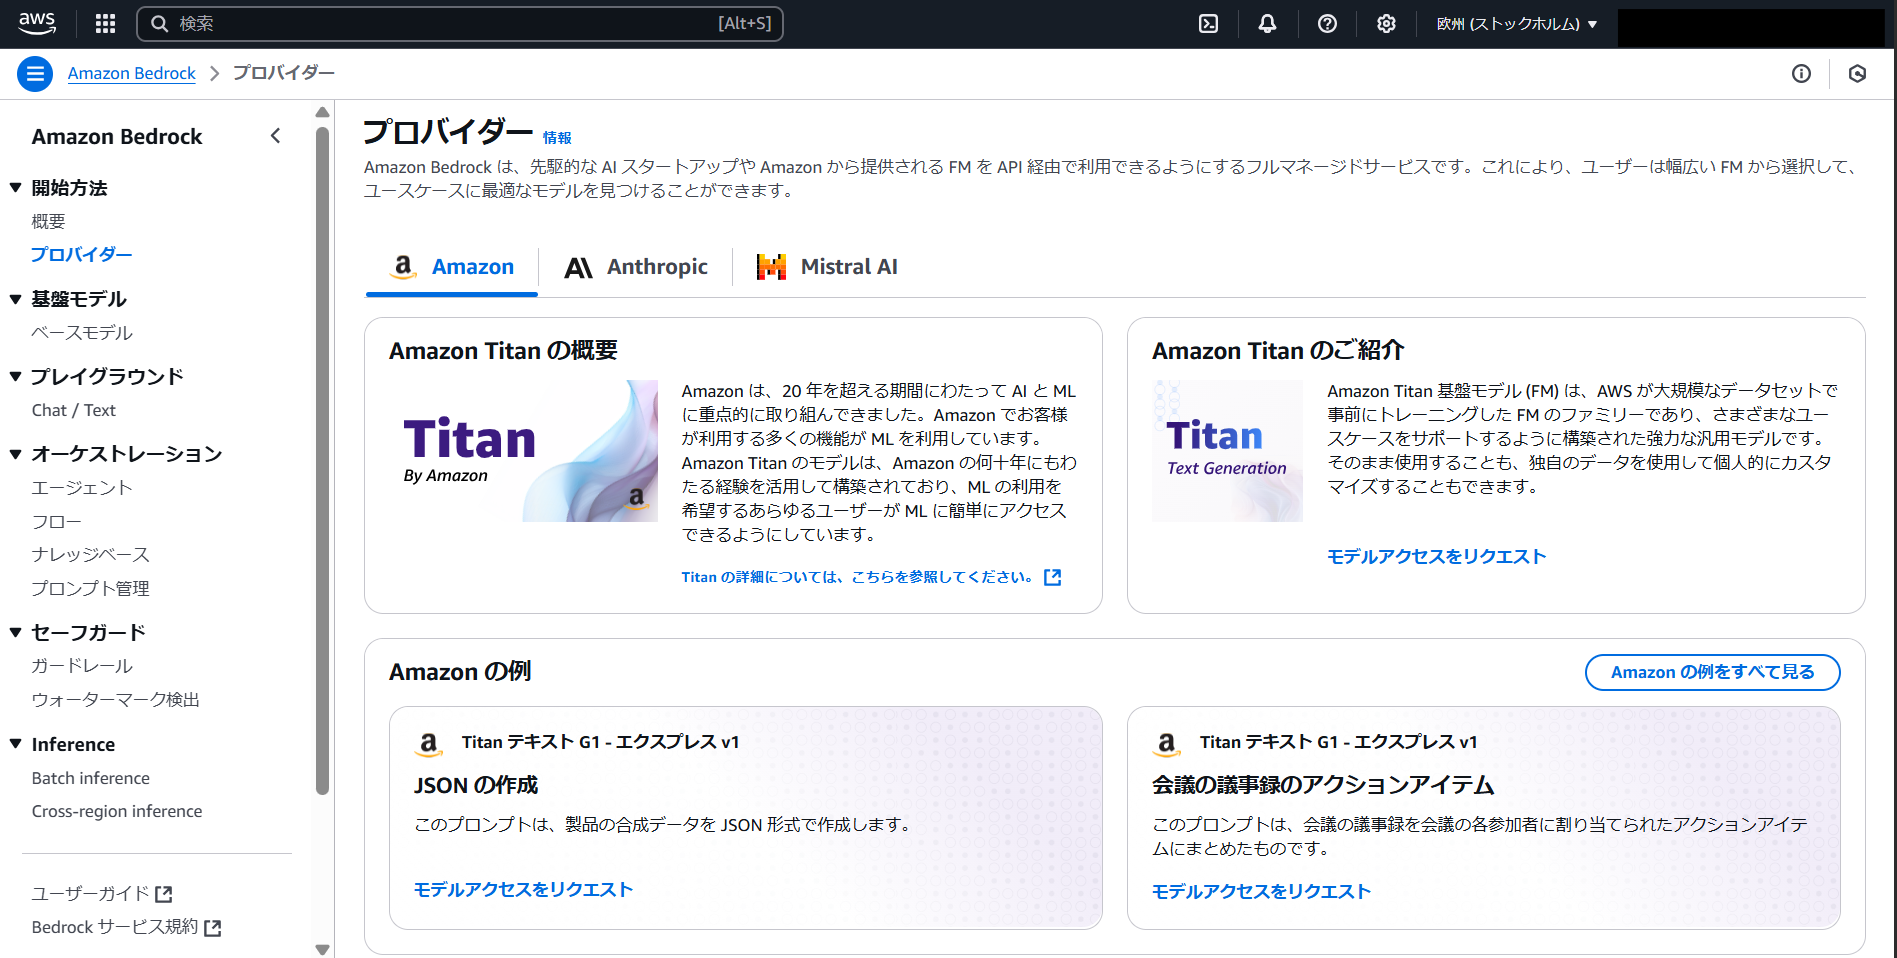Open Cross-region inference in sidebar

click(x=117, y=811)
